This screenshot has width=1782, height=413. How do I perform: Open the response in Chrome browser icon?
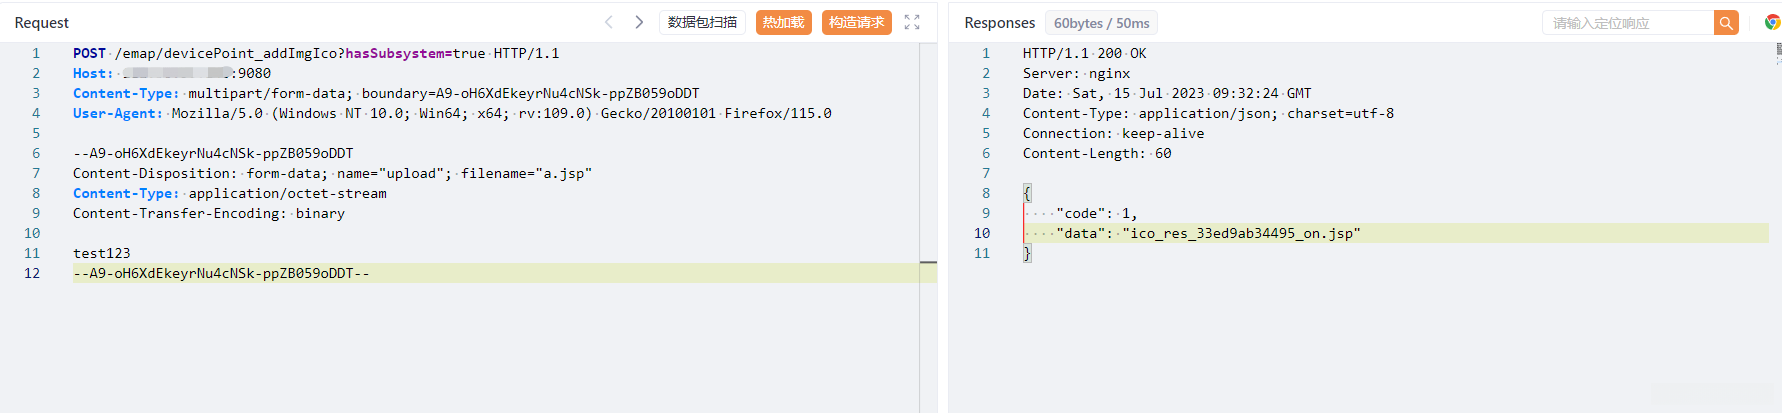[x=1772, y=23]
